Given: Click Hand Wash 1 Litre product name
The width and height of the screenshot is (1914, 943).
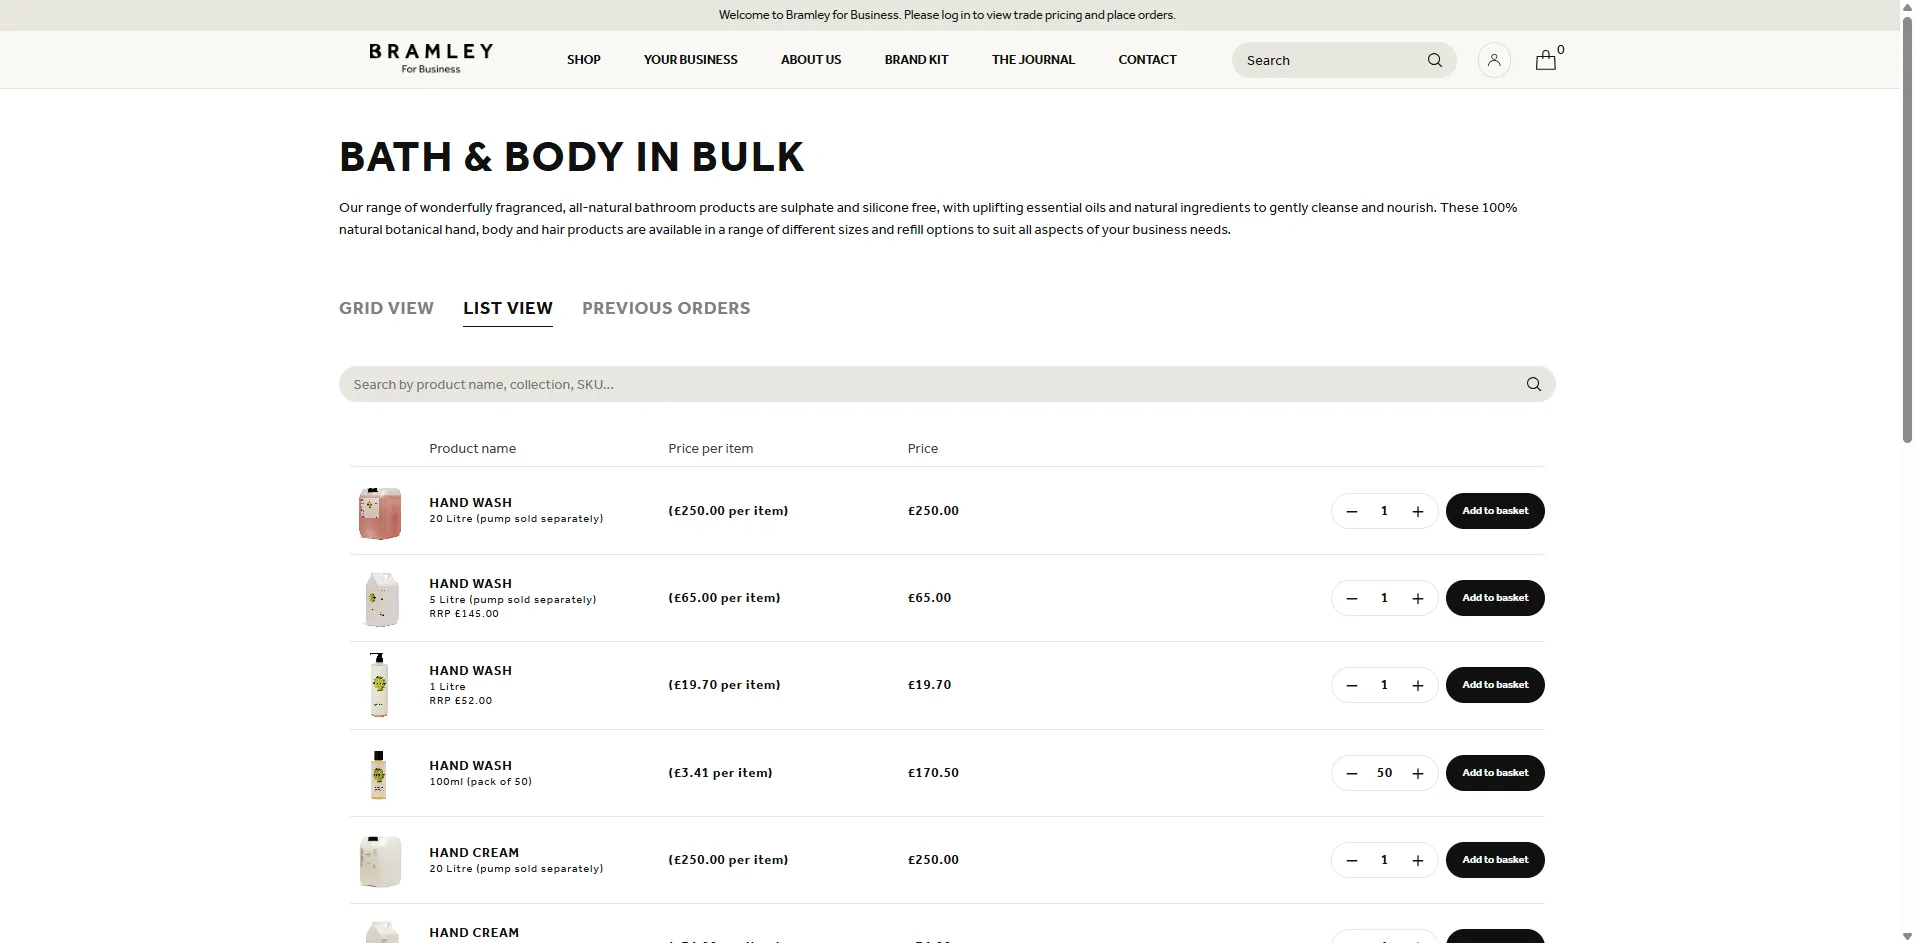Looking at the screenshot, I should point(470,671).
